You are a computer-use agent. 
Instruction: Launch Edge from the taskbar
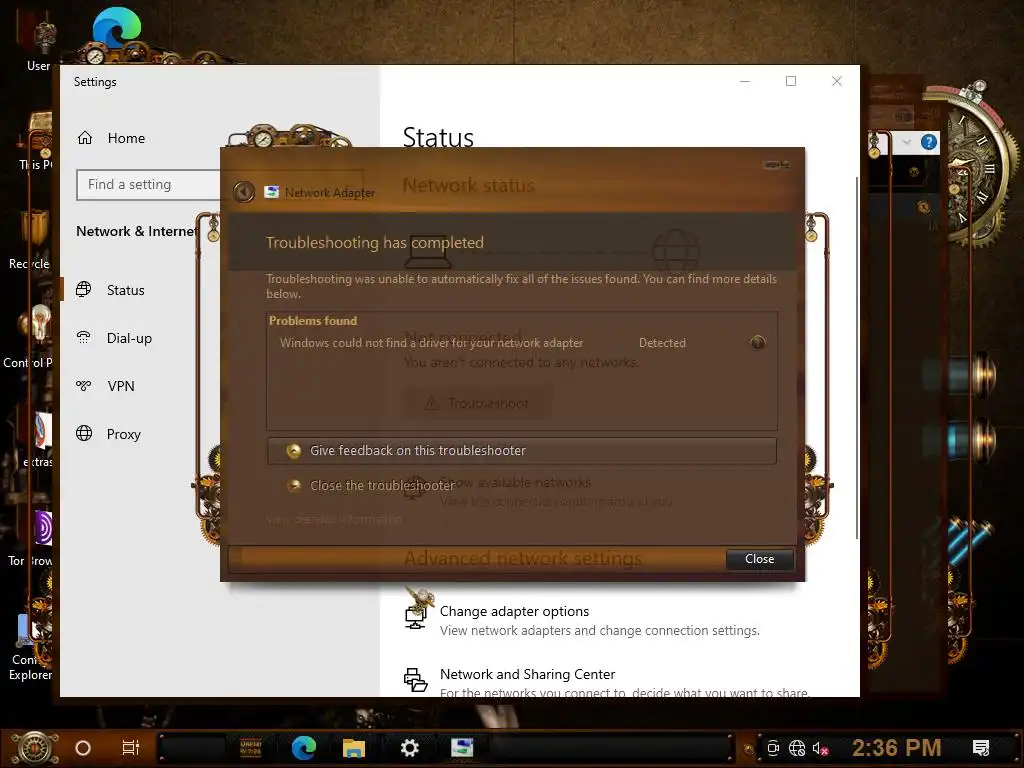[304, 748]
